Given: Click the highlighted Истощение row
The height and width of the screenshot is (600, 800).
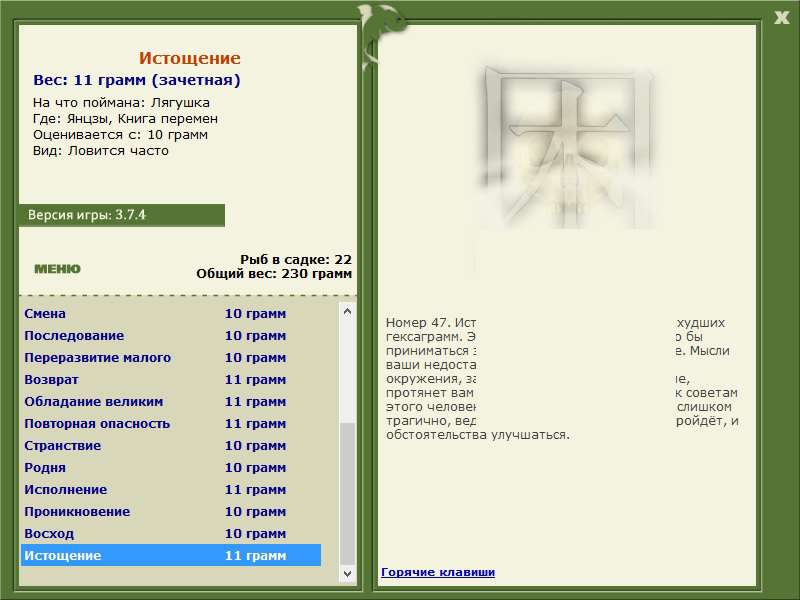Looking at the screenshot, I should pyautogui.click(x=171, y=555).
